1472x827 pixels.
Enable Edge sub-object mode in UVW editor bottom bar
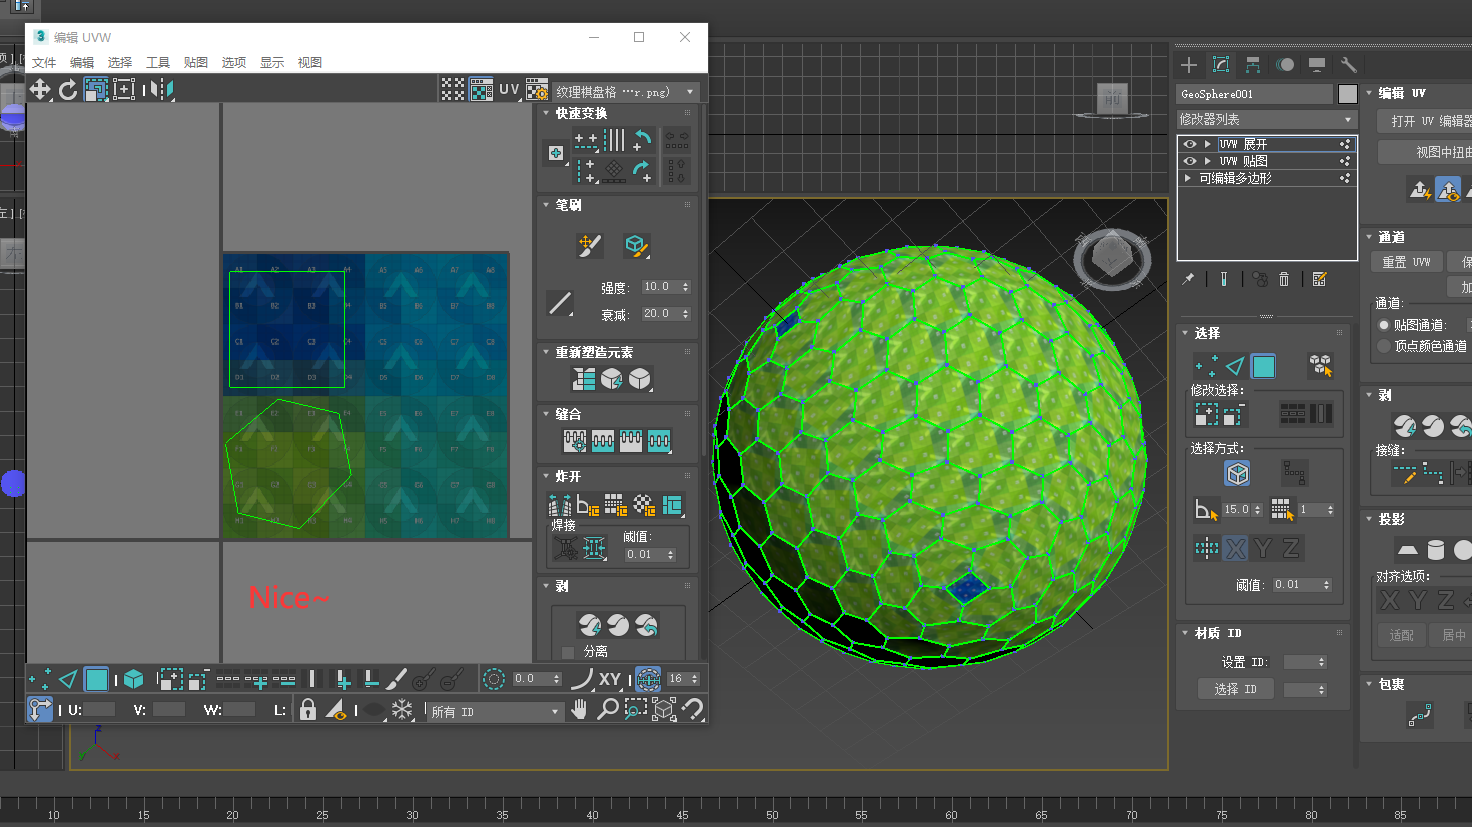pos(68,680)
